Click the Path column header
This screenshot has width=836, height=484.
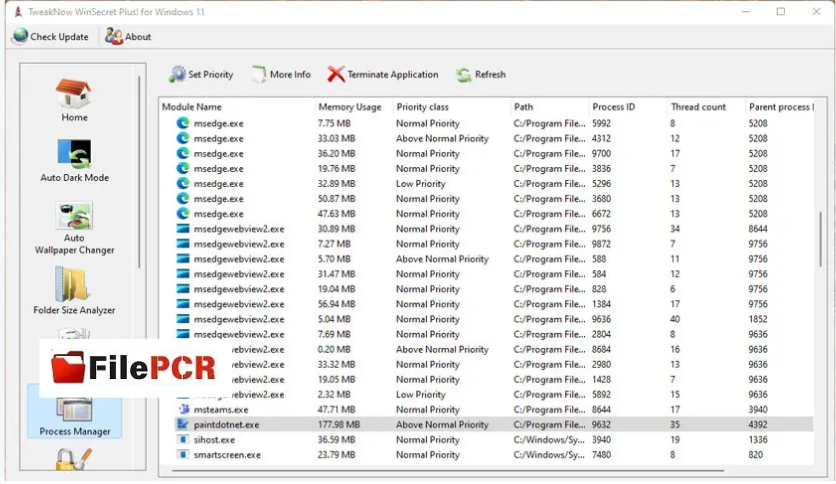(x=523, y=107)
